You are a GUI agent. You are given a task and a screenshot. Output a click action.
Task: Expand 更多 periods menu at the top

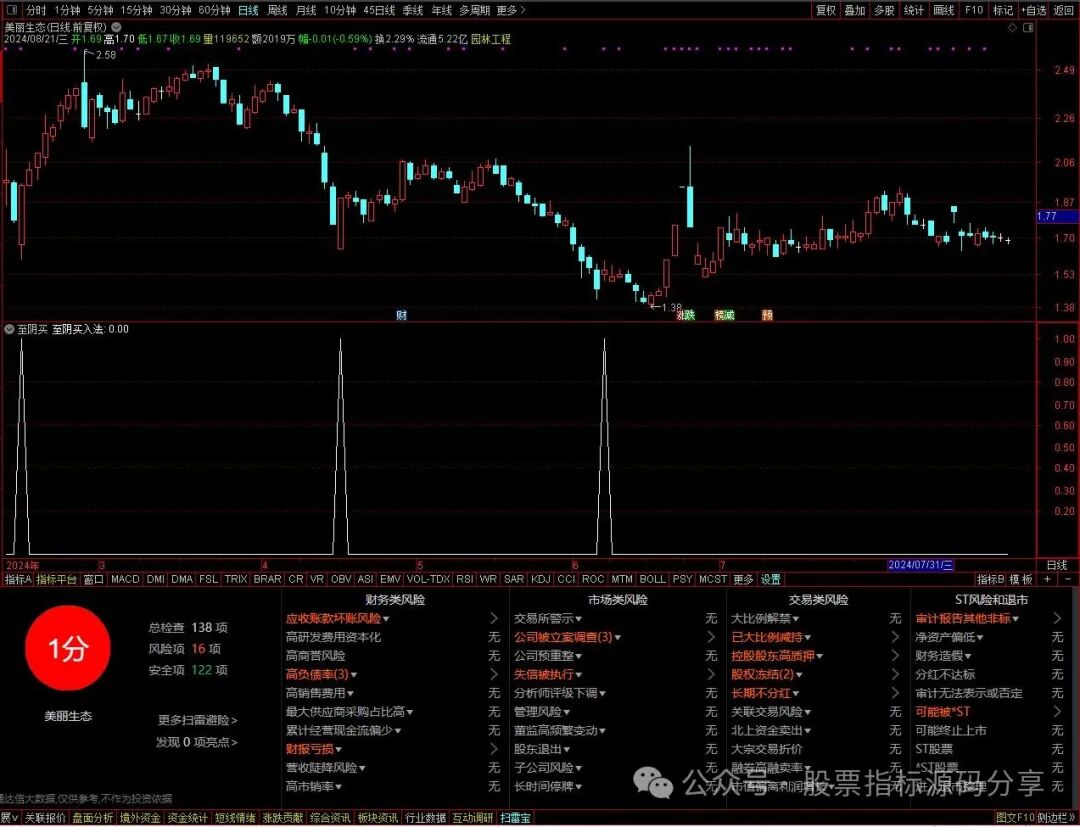point(510,10)
